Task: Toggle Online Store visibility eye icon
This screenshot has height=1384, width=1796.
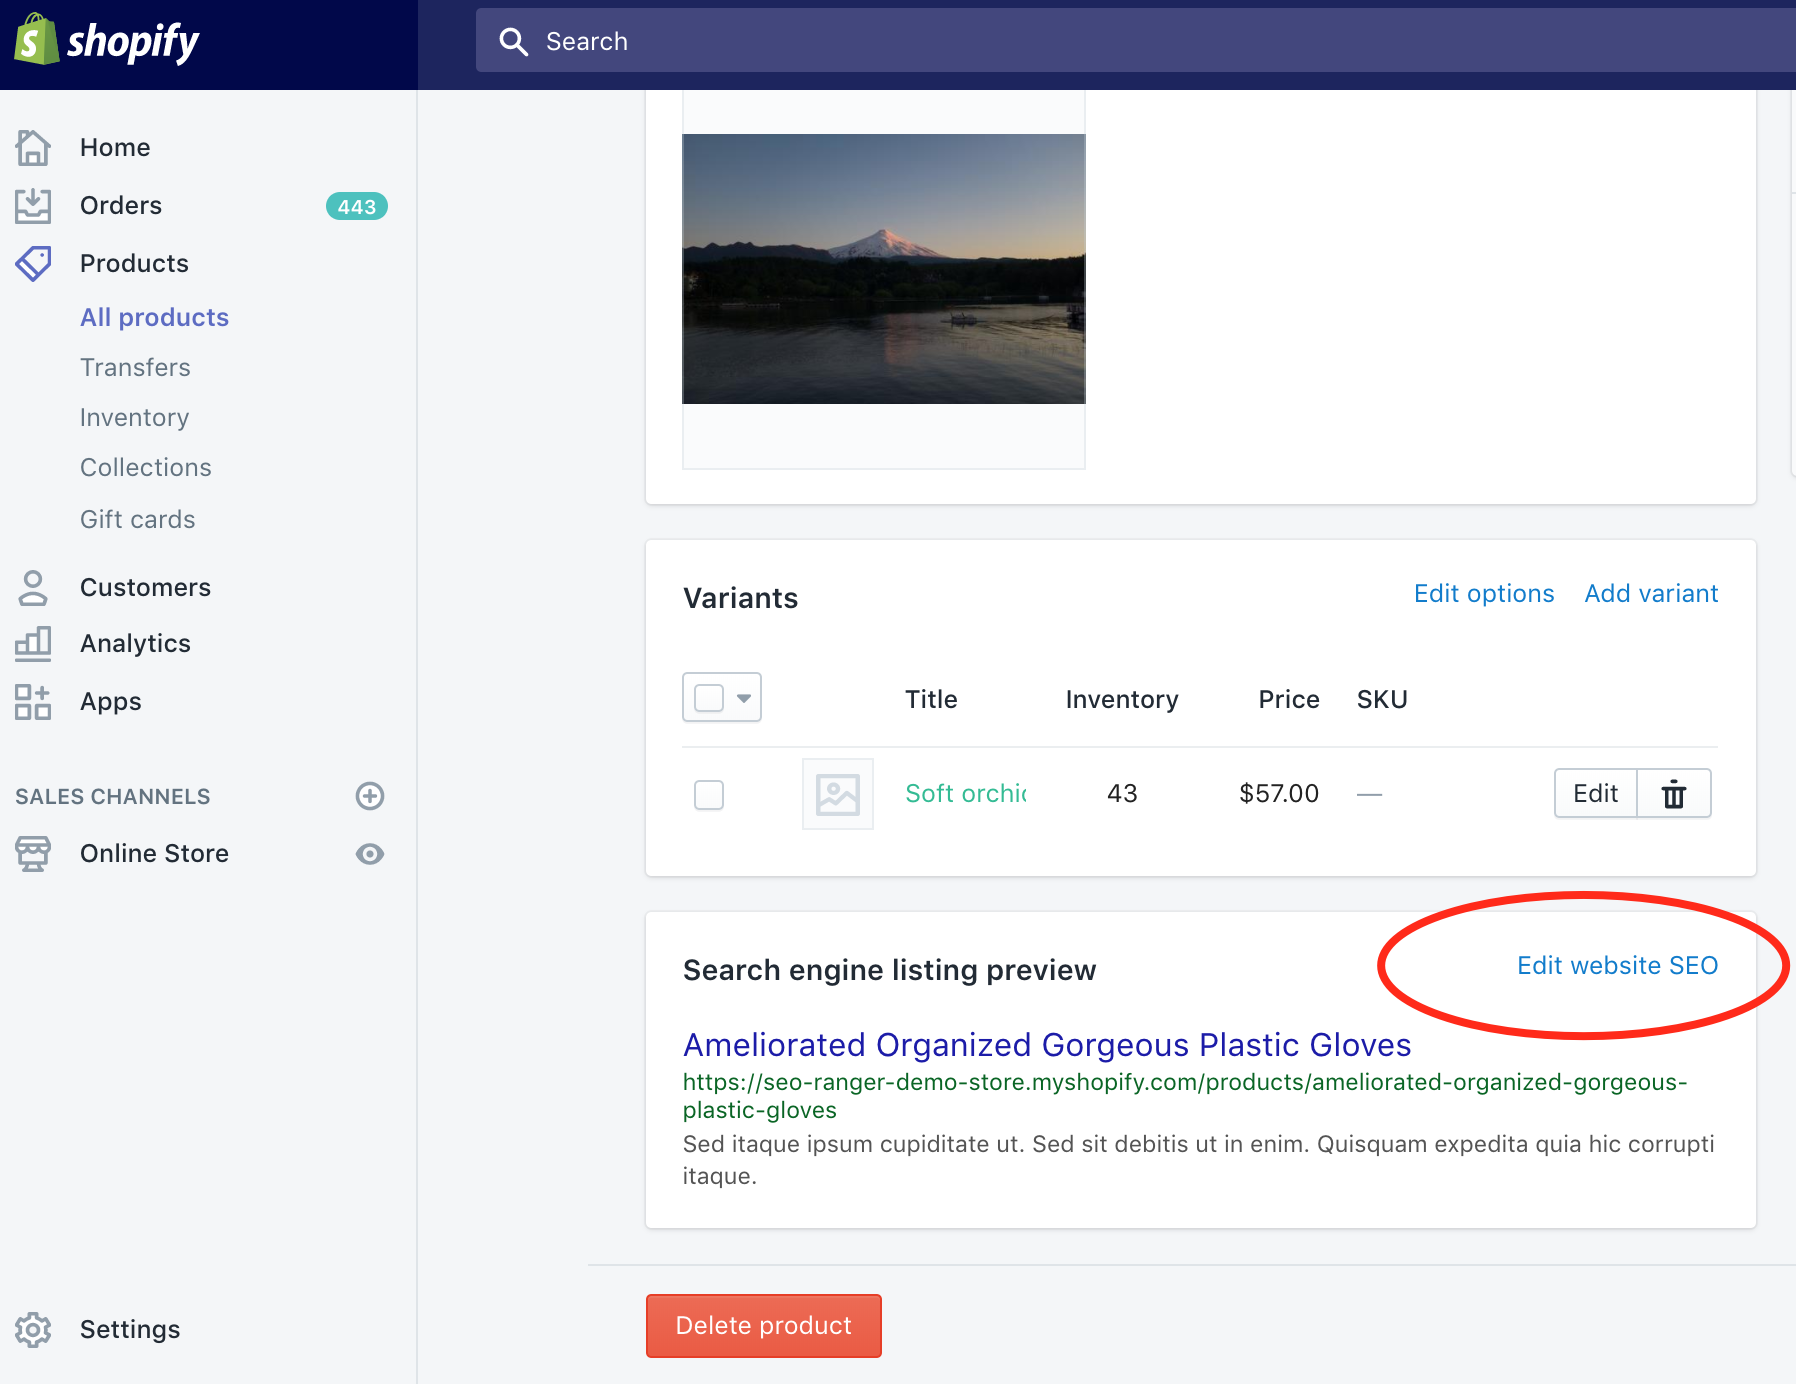Action: (370, 853)
